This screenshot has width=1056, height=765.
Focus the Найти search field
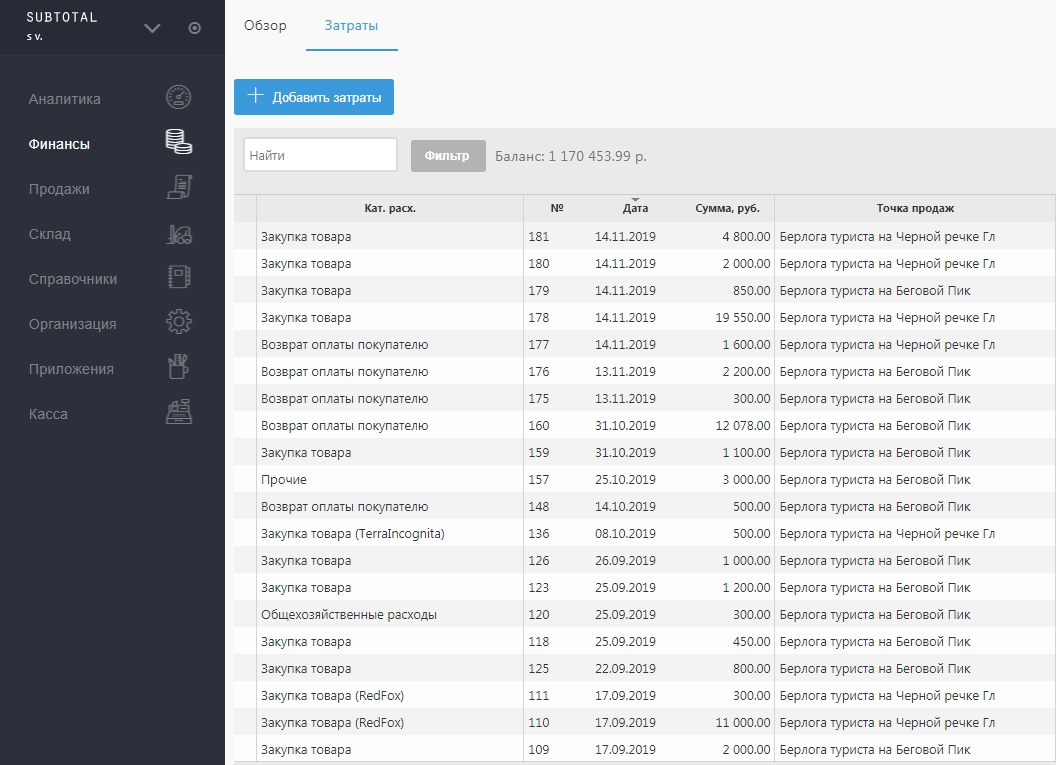320,155
